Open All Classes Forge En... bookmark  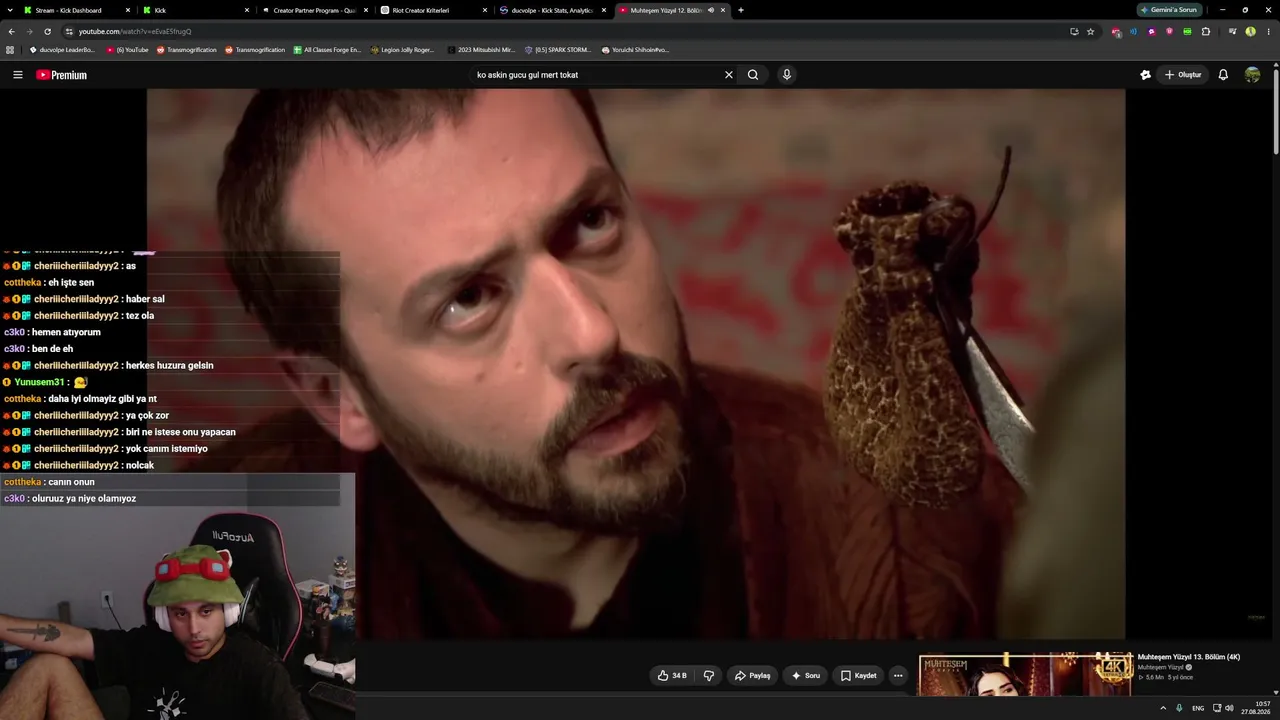point(327,49)
